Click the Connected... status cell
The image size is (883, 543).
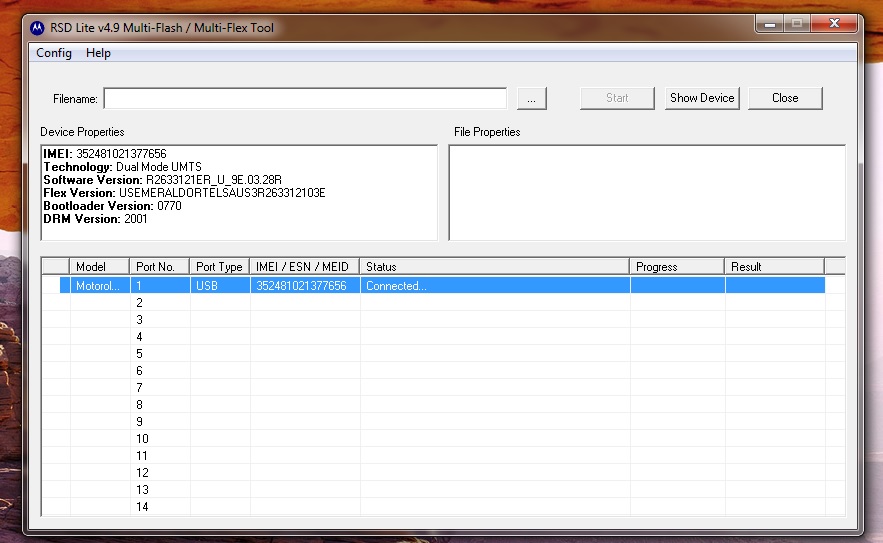[x=494, y=286]
